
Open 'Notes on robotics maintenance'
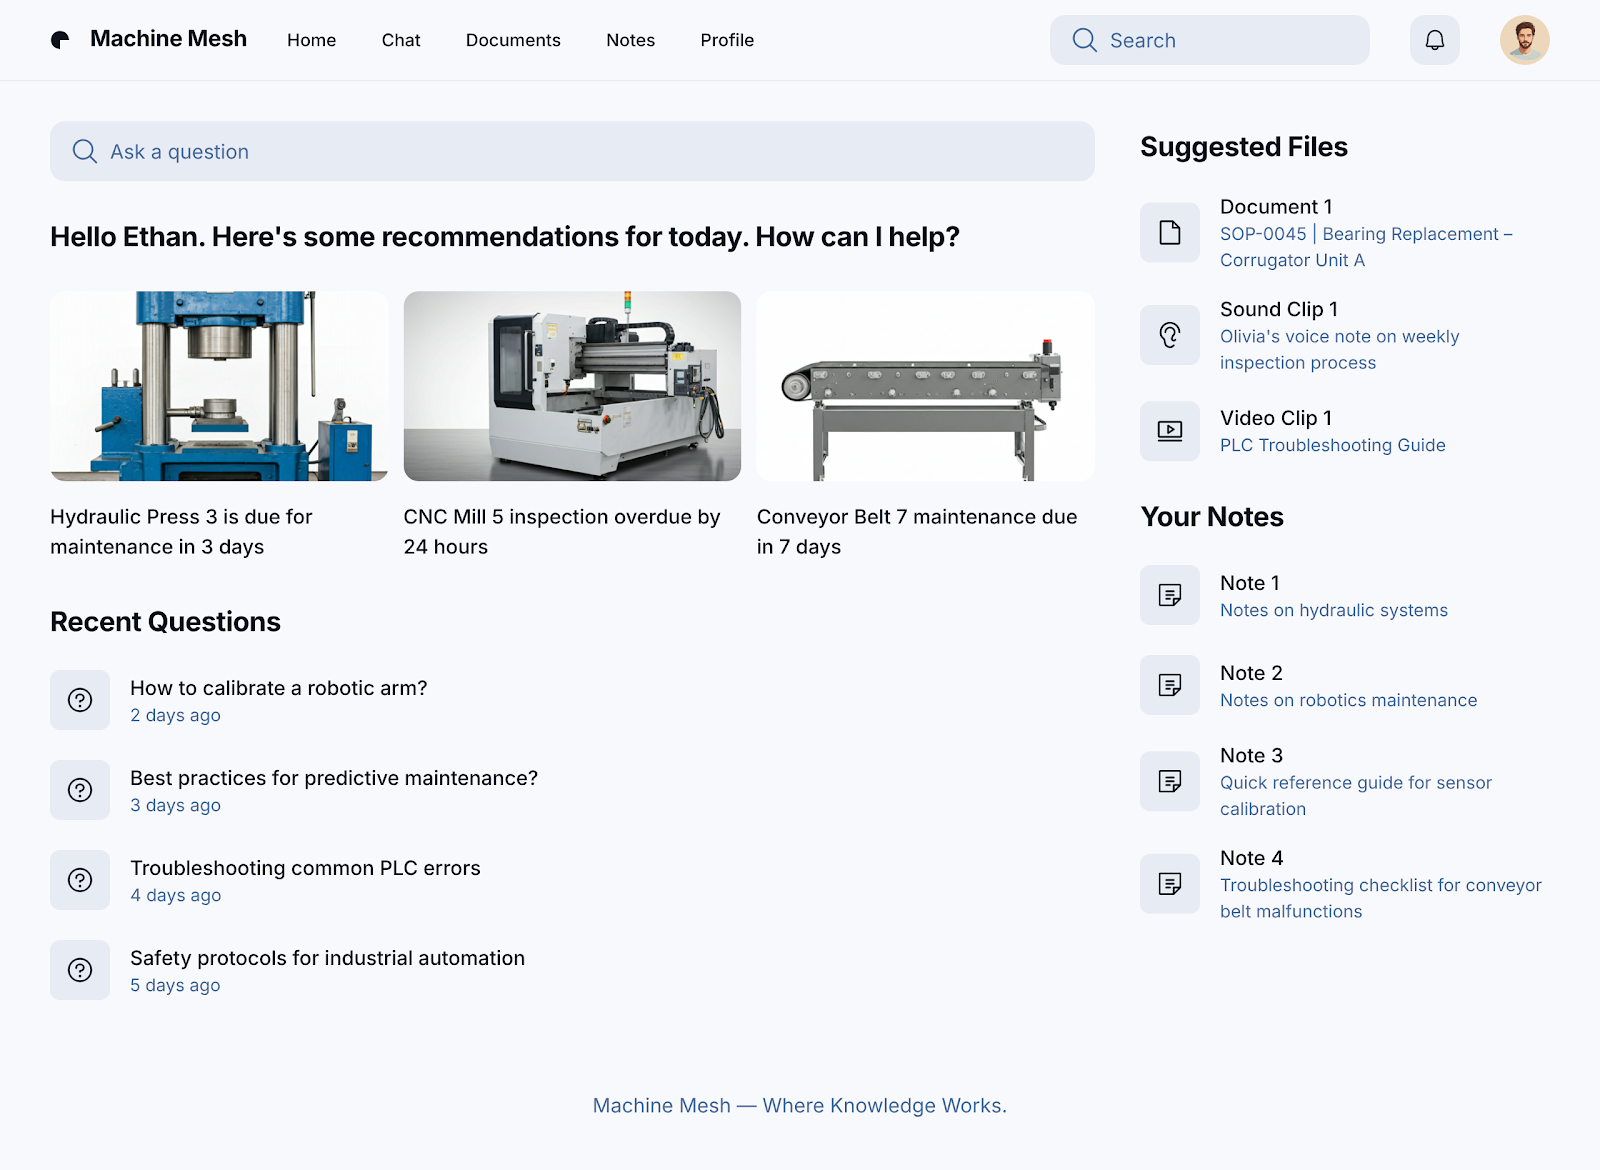(1349, 700)
